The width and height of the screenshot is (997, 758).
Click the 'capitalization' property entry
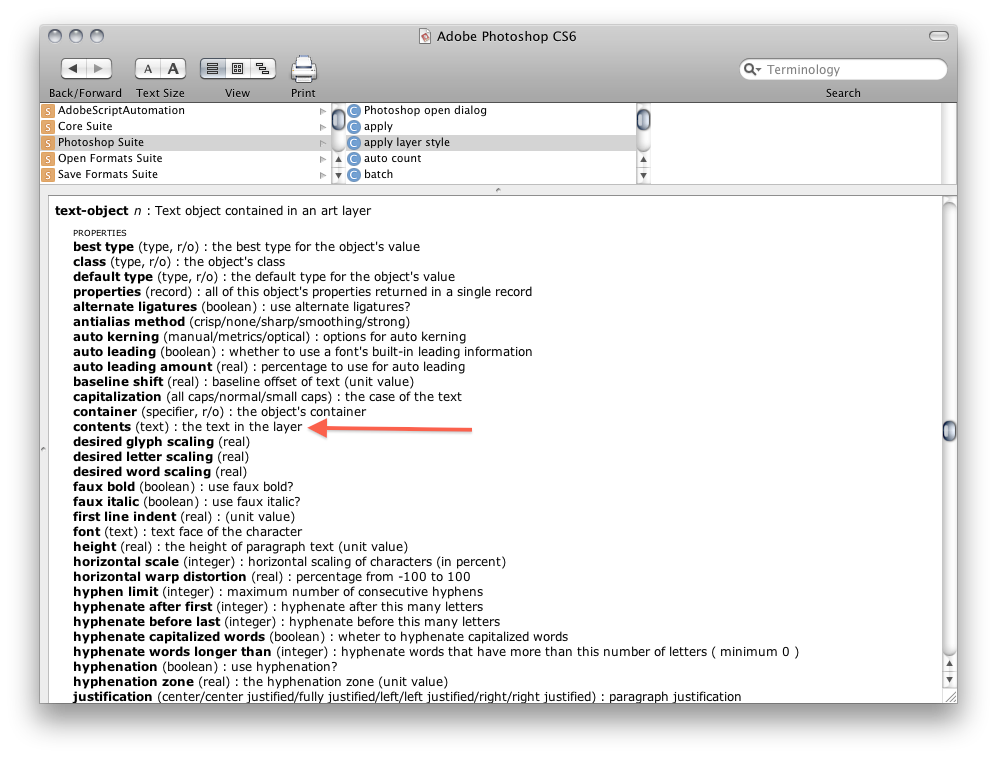267,397
